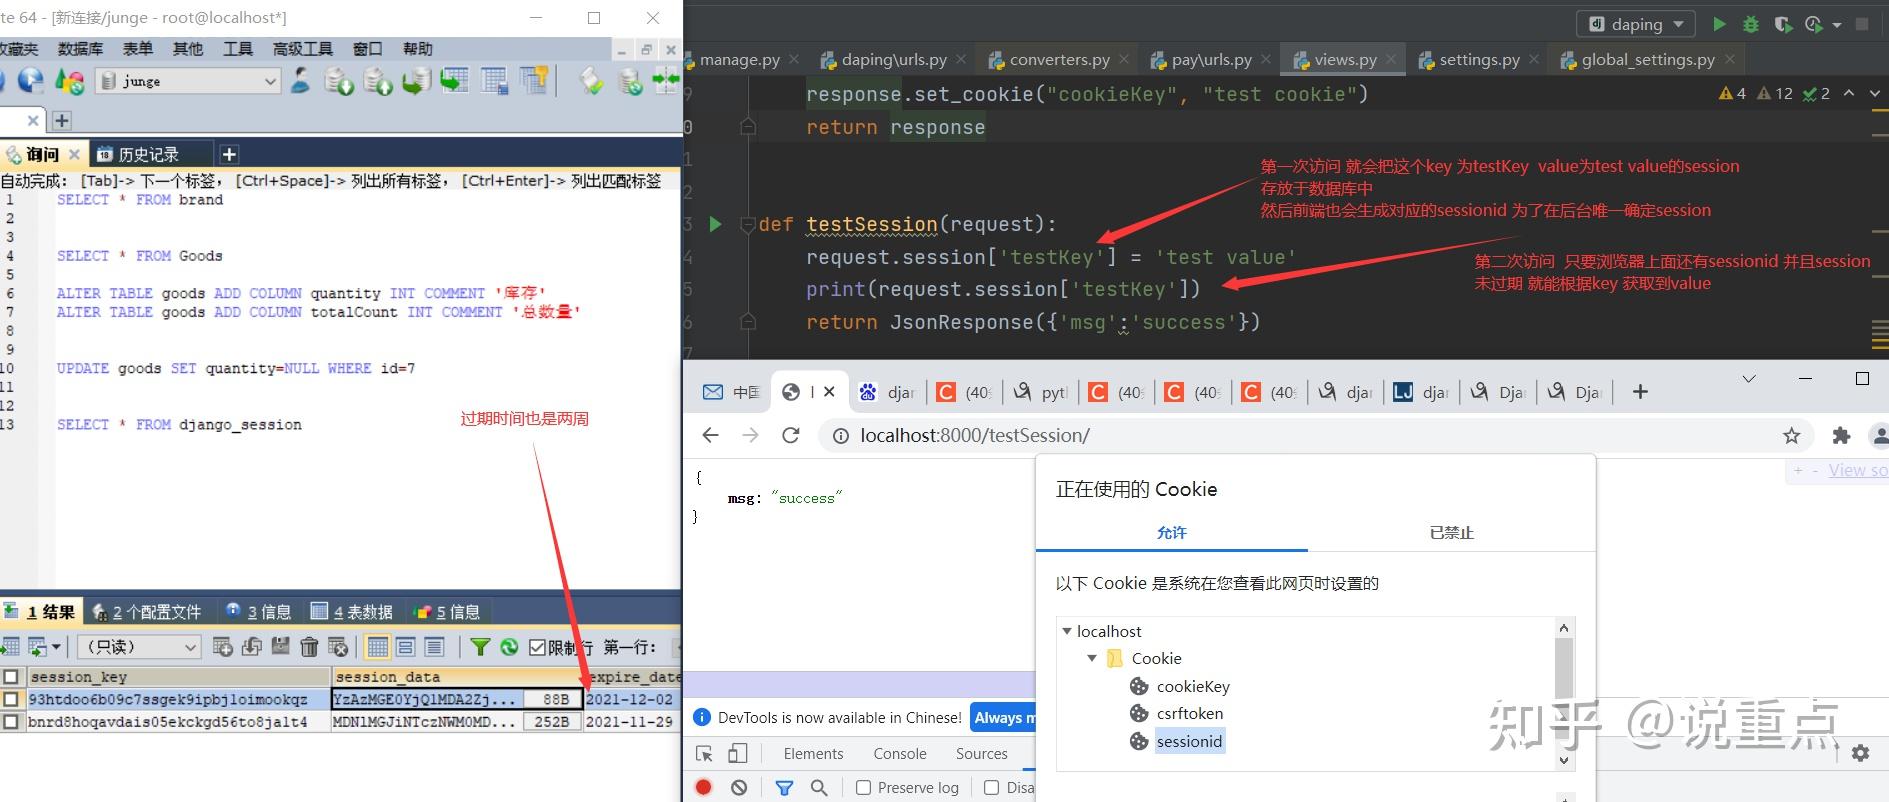Click the browser back arrow

pyautogui.click(x=710, y=435)
